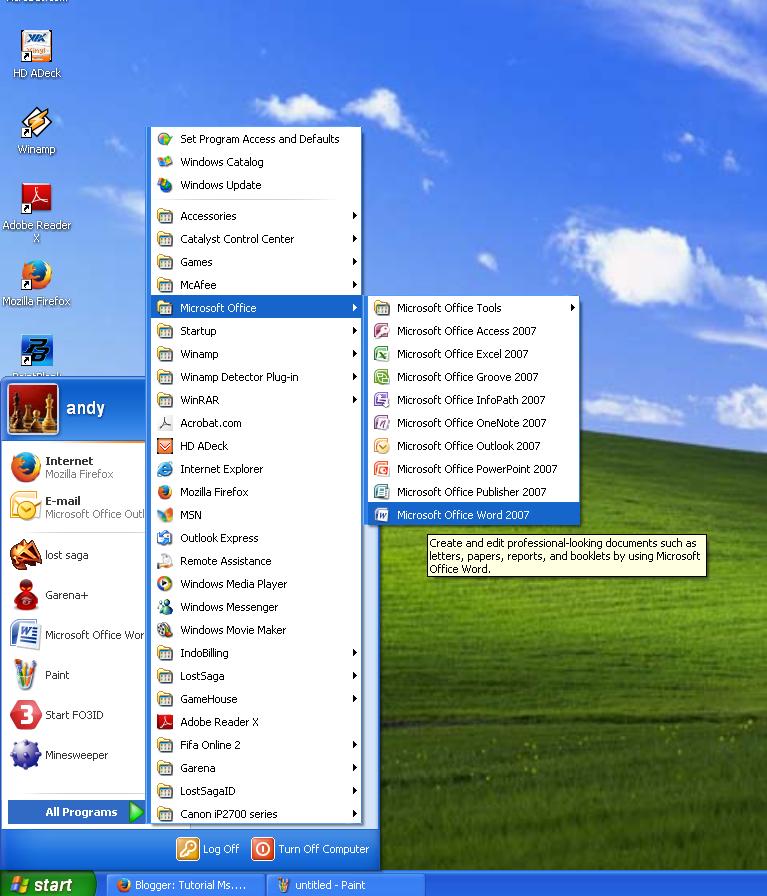Click the OneNote 2007 icon
Screen dimensions: 767x896
pos(381,423)
